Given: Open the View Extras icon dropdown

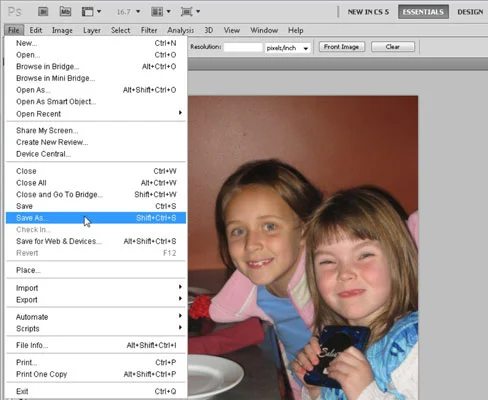Looking at the screenshot, I should [x=91, y=12].
